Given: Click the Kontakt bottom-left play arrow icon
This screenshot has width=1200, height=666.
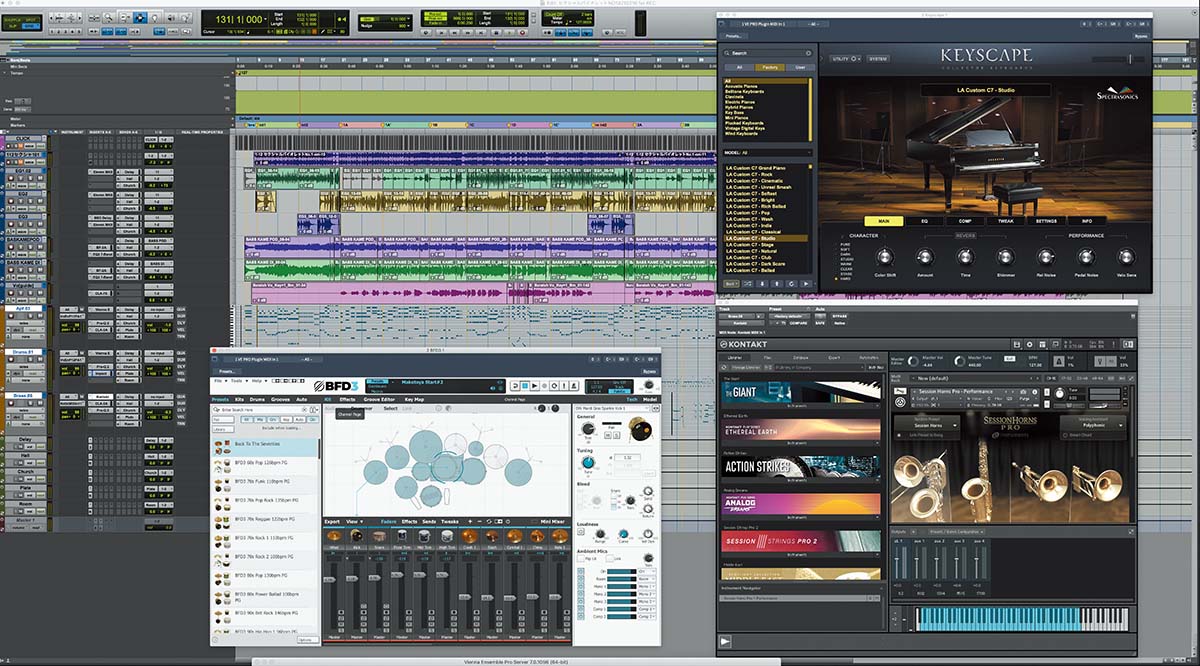Looking at the screenshot, I should (x=725, y=641).
